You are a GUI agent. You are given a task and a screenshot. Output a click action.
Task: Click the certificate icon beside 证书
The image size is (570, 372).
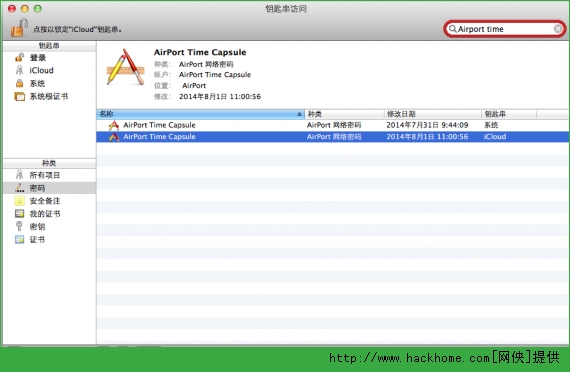[x=19, y=240]
